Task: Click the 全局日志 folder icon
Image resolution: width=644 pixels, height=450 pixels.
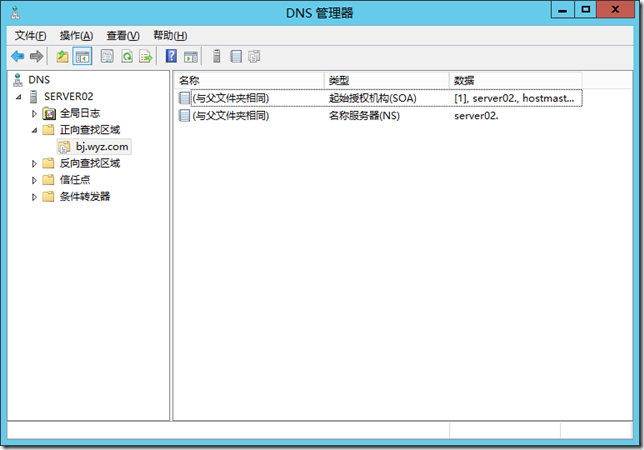Action: pyautogui.click(x=49, y=113)
